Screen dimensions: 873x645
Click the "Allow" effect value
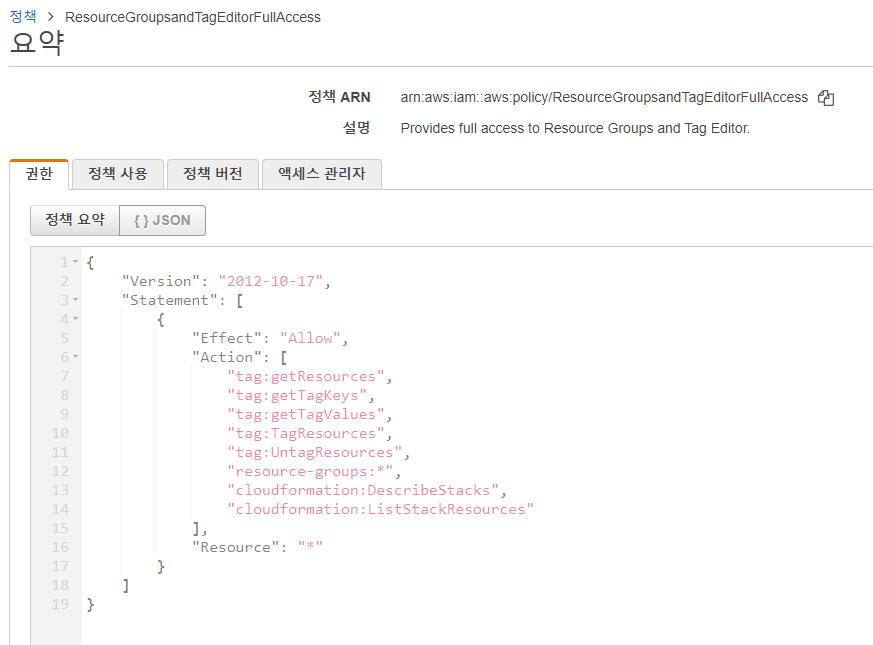310,338
